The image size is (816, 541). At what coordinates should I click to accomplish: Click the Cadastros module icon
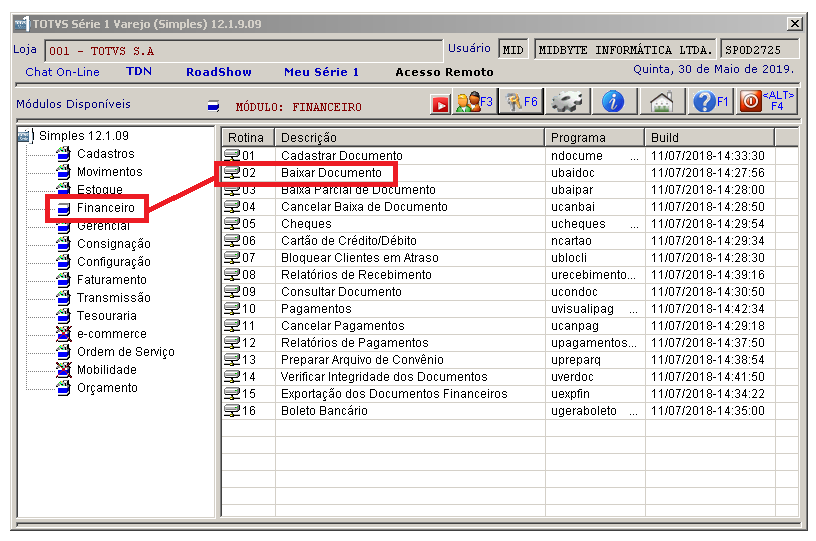pyautogui.click(x=63, y=153)
